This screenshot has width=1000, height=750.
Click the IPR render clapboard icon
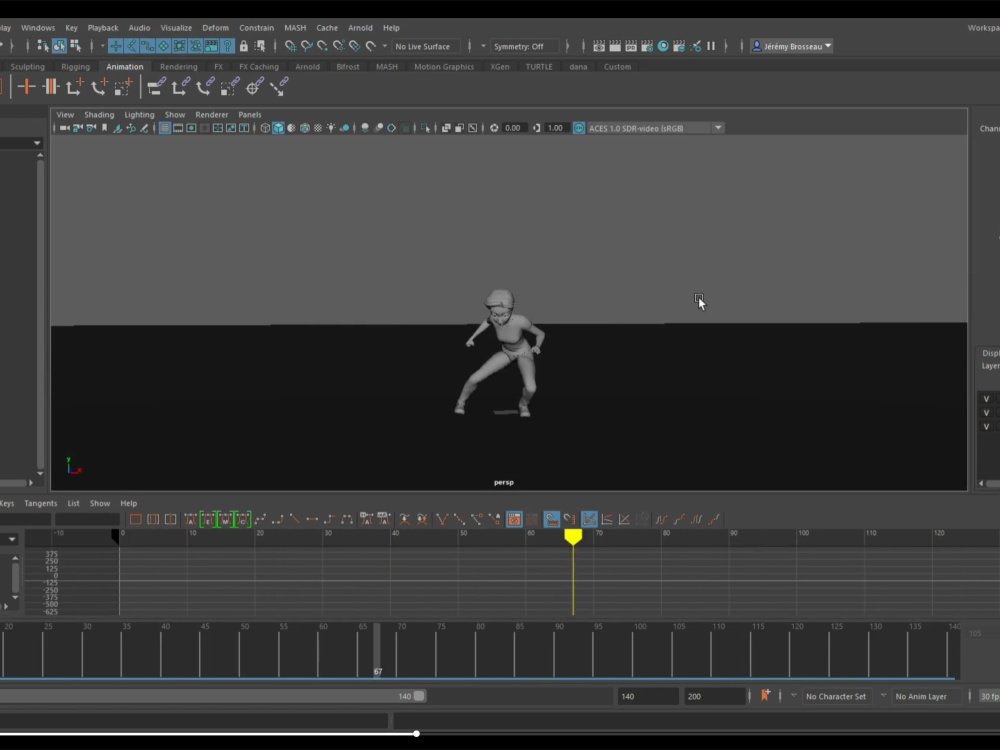click(631, 46)
